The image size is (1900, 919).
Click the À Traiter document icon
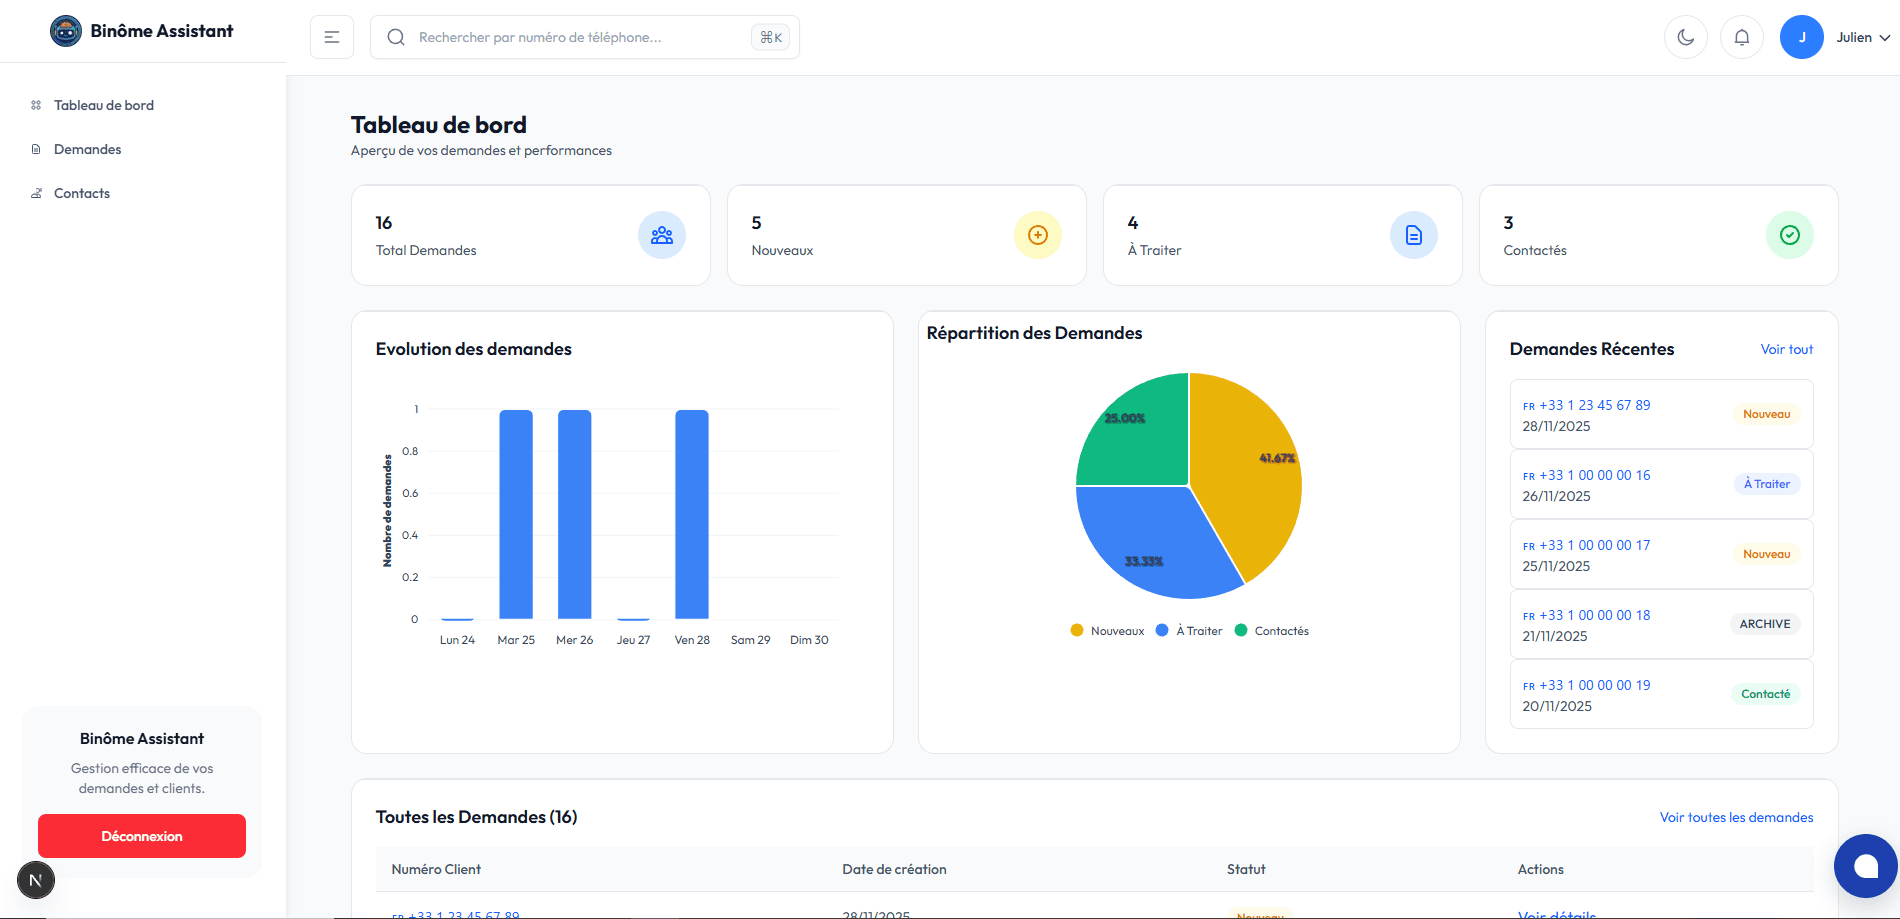click(1413, 235)
